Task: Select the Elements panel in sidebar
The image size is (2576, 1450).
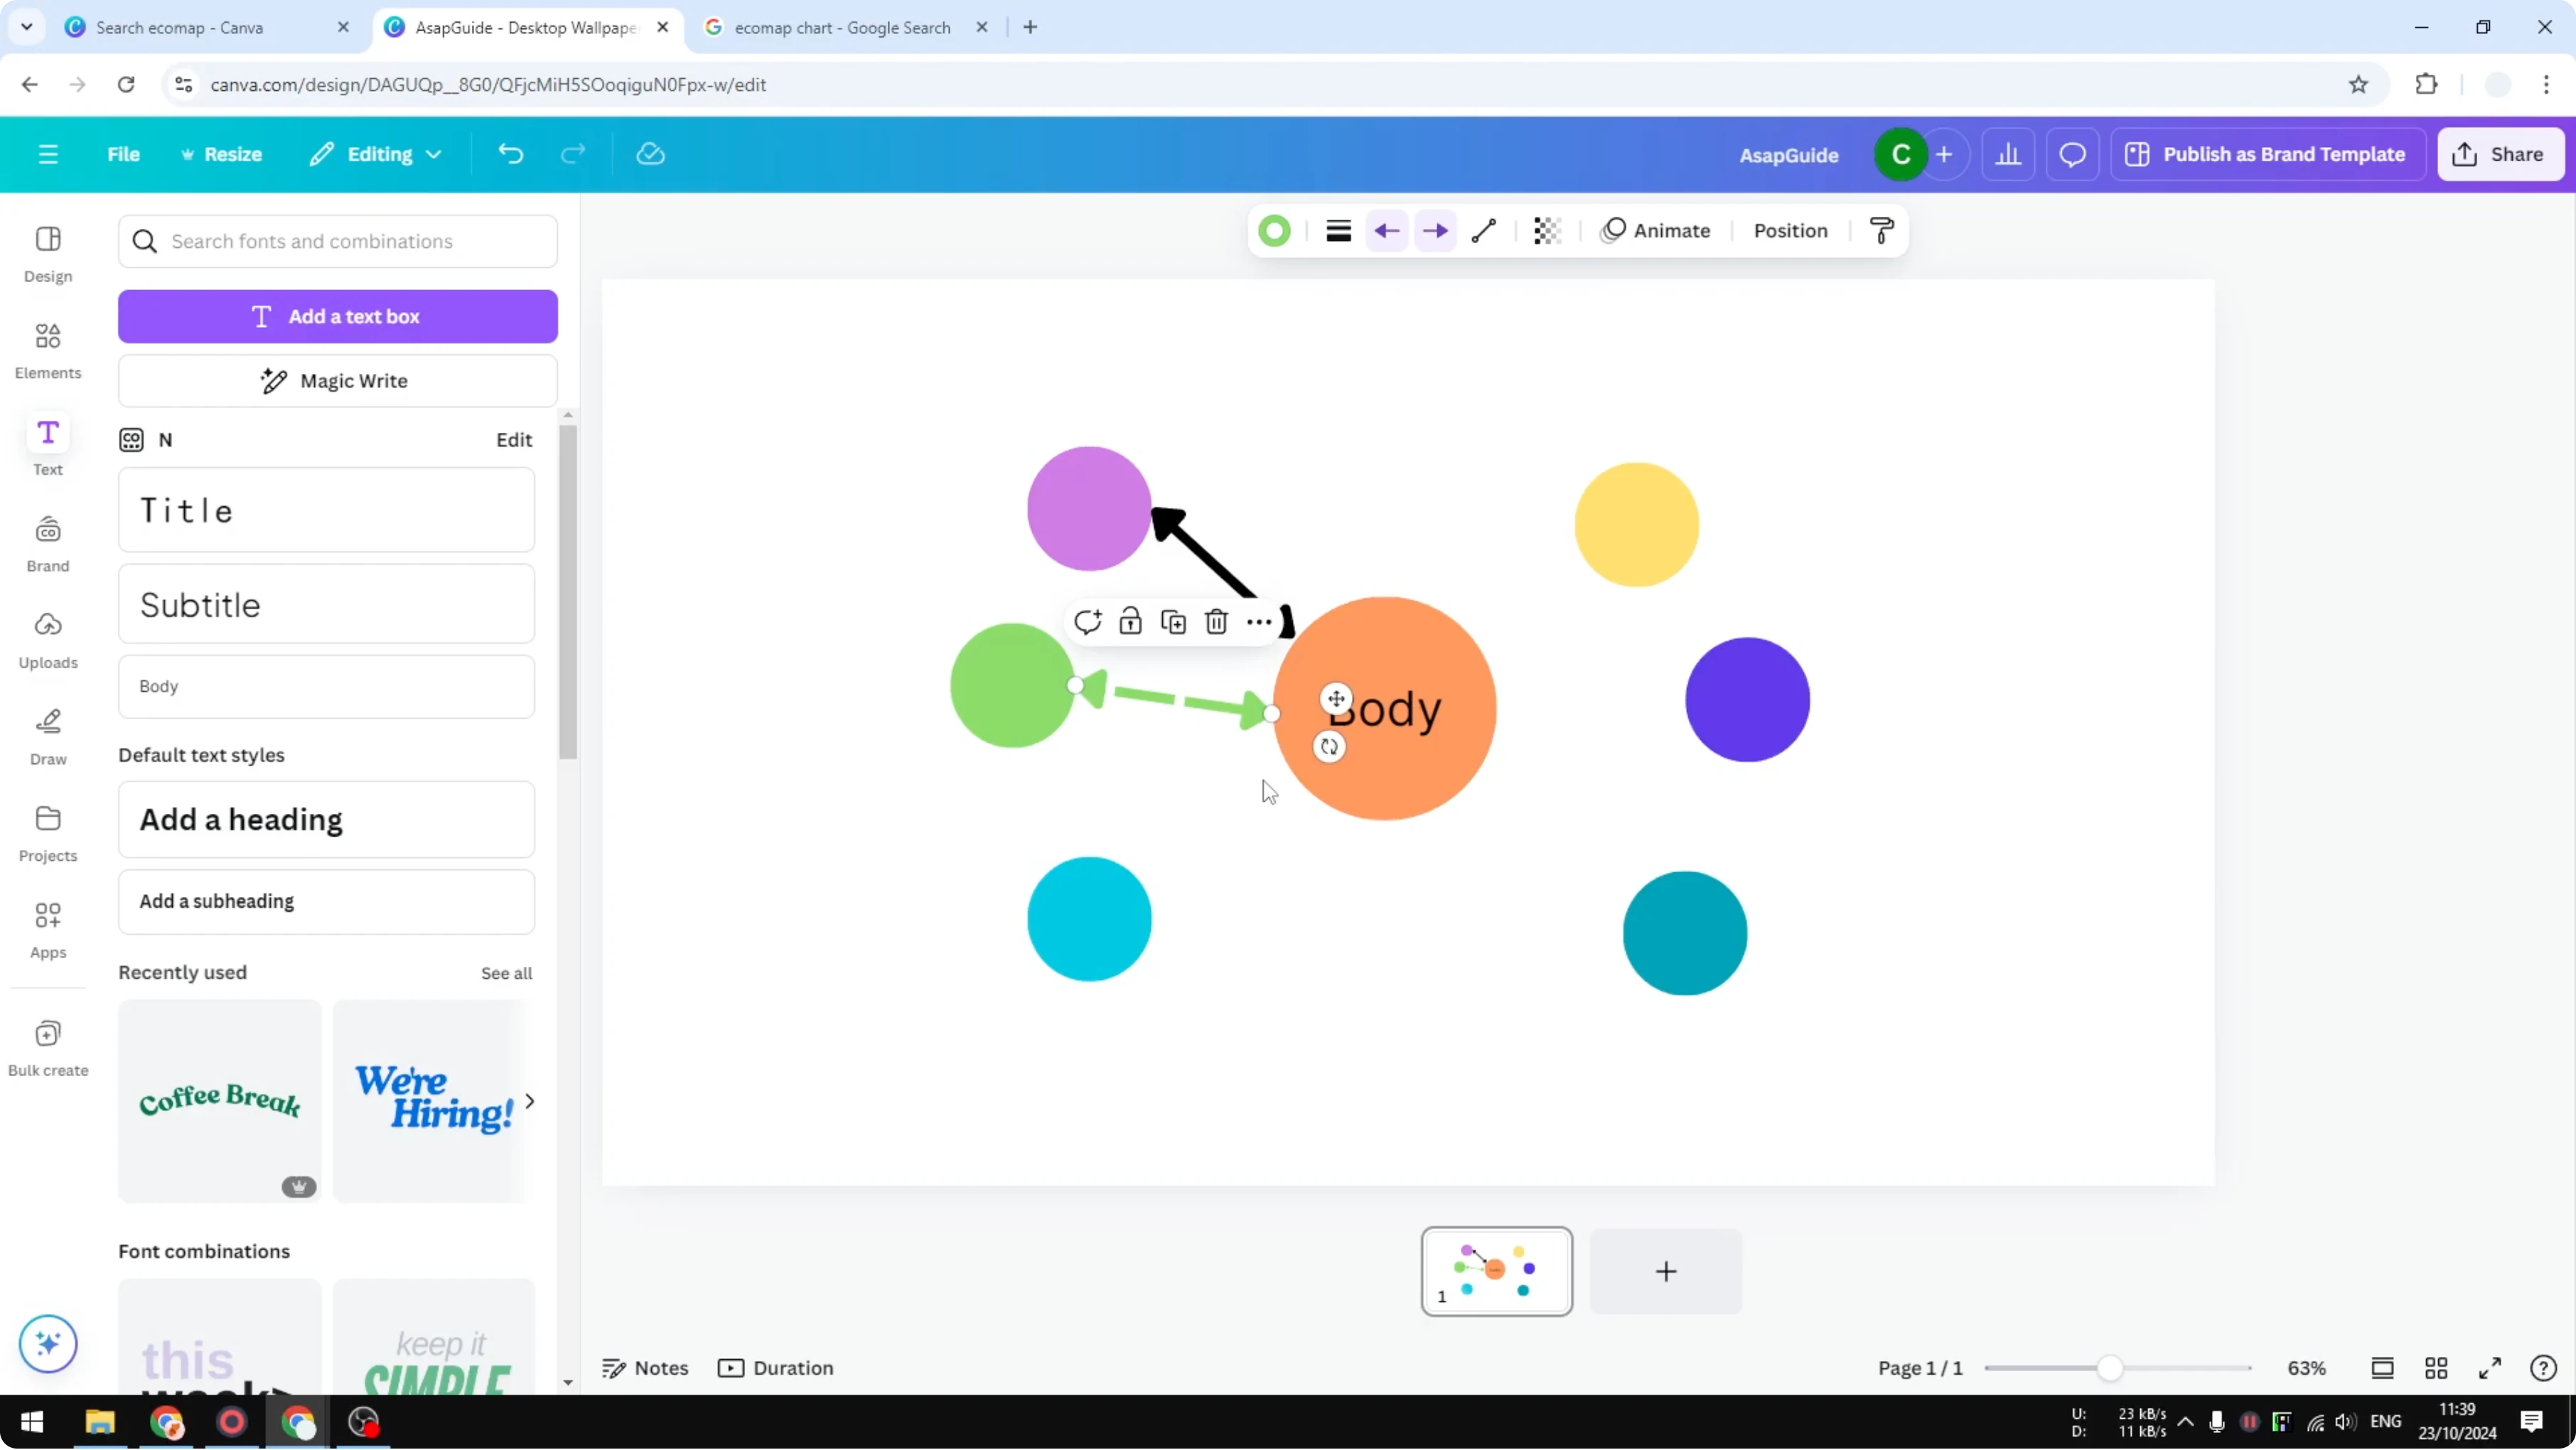Action: pyautogui.click(x=47, y=350)
